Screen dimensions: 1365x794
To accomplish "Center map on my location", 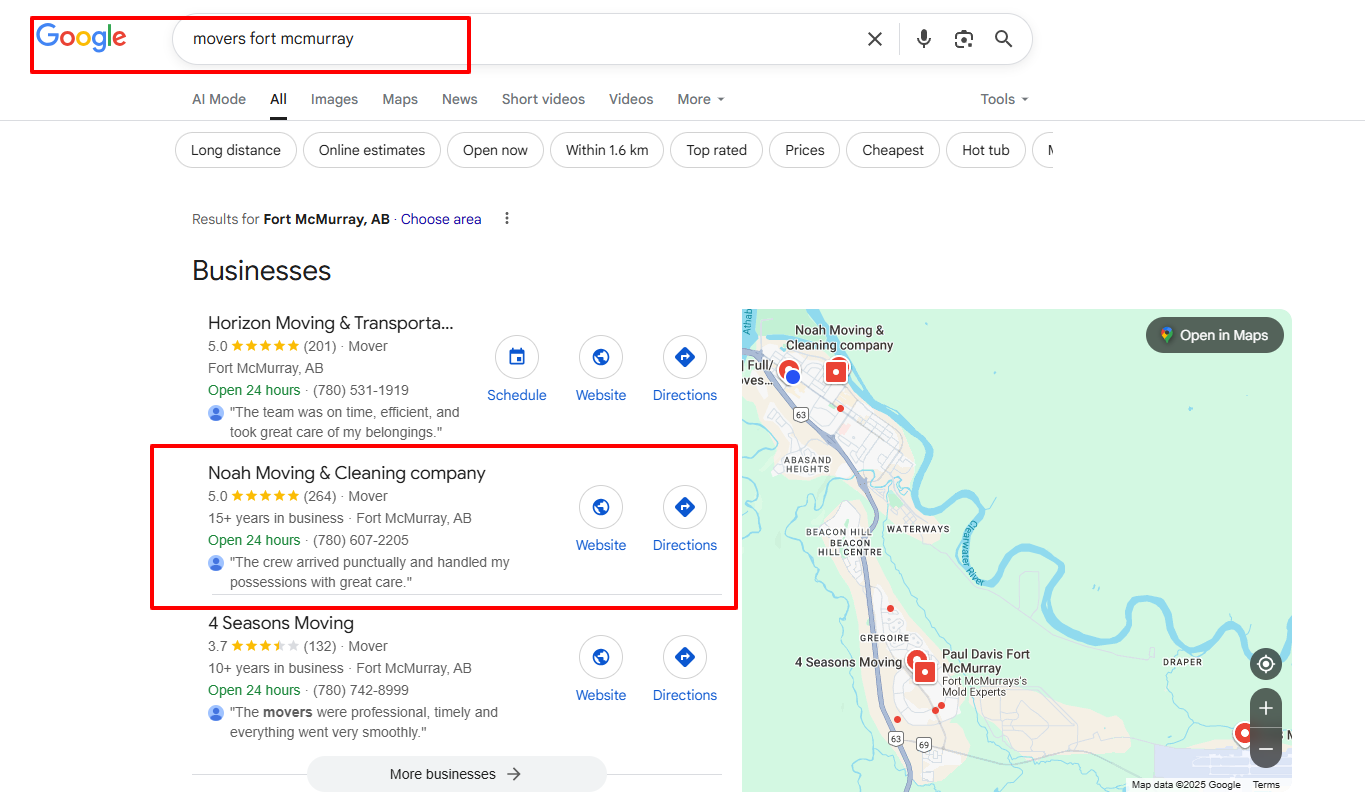I will (x=1266, y=664).
